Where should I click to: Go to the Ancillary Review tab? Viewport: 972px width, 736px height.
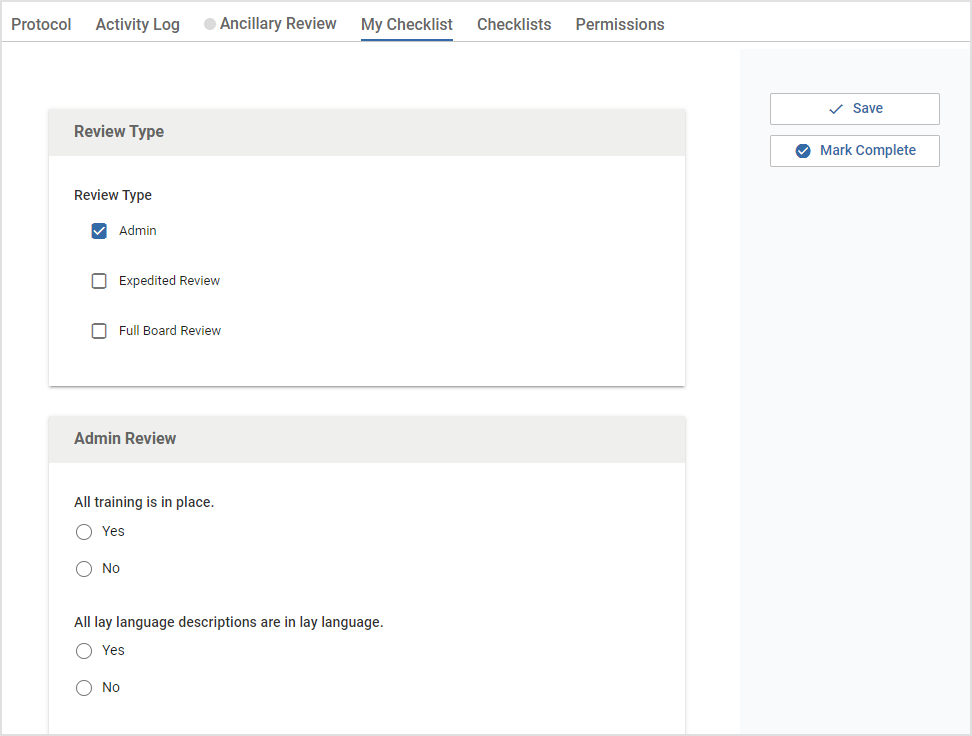click(277, 23)
